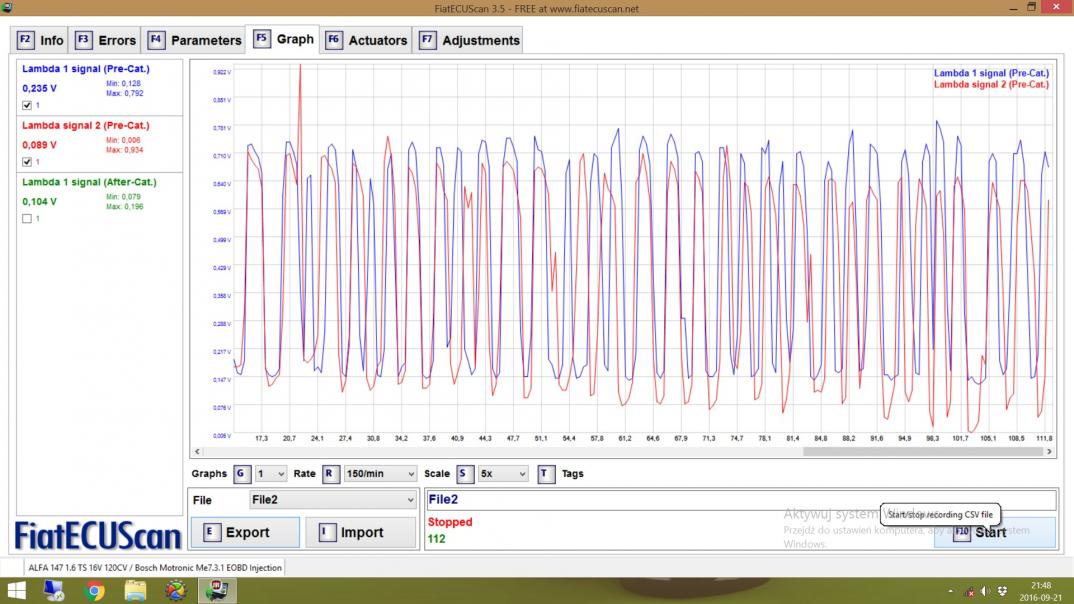
Task: Switch to the Errors tab
Action: tap(106, 40)
